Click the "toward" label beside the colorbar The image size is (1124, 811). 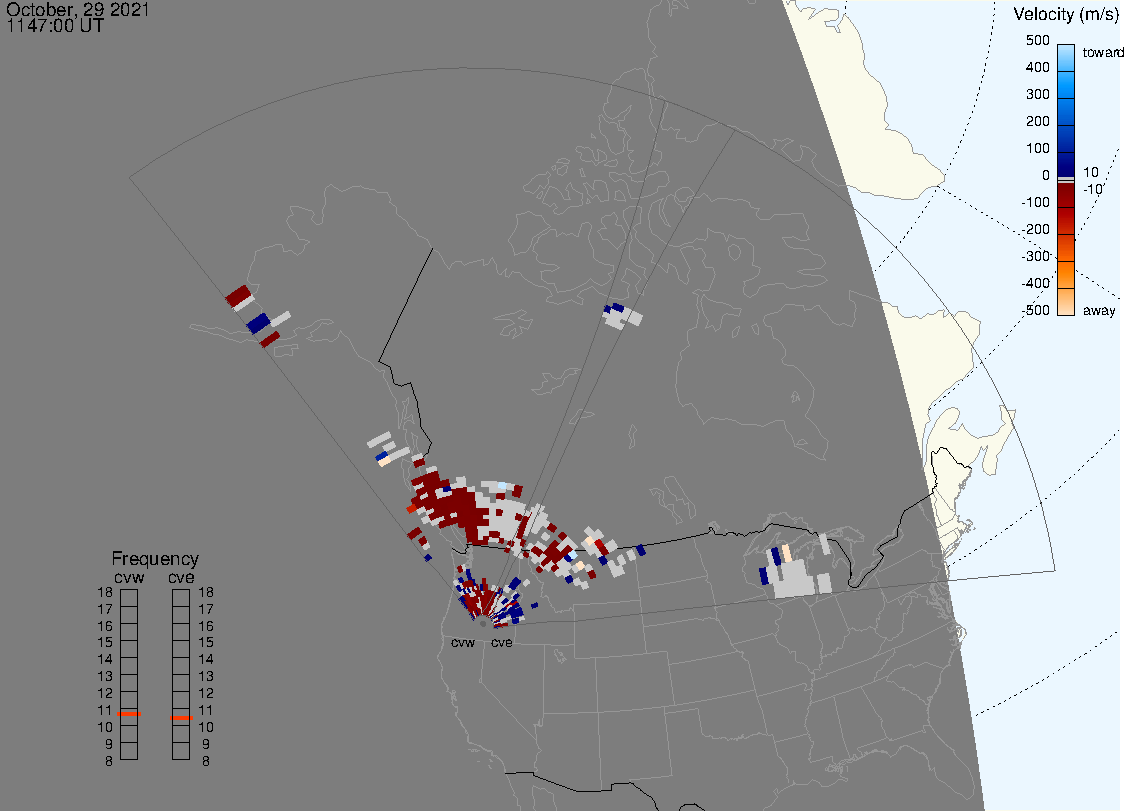(1102, 52)
